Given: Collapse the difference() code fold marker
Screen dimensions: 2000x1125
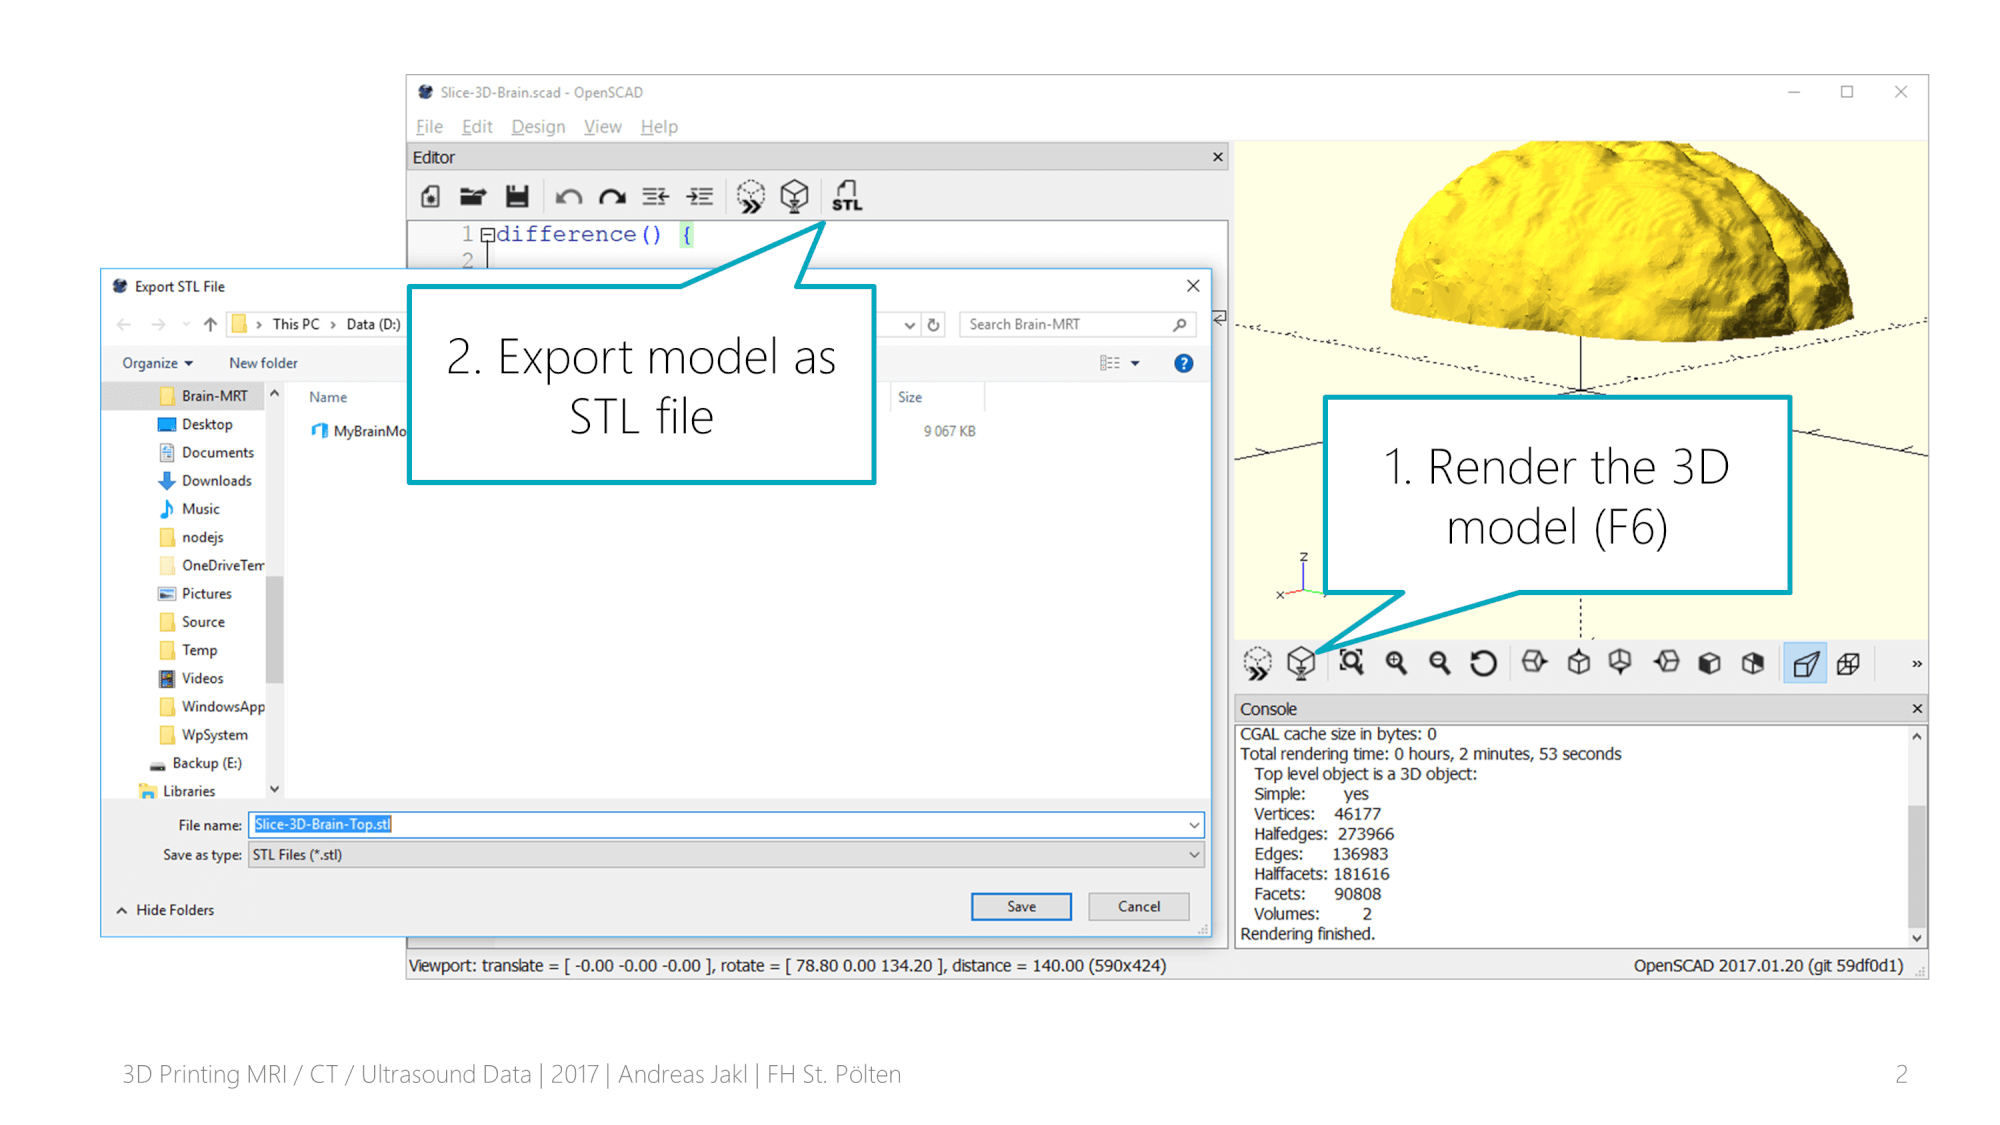Looking at the screenshot, I should coord(487,235).
